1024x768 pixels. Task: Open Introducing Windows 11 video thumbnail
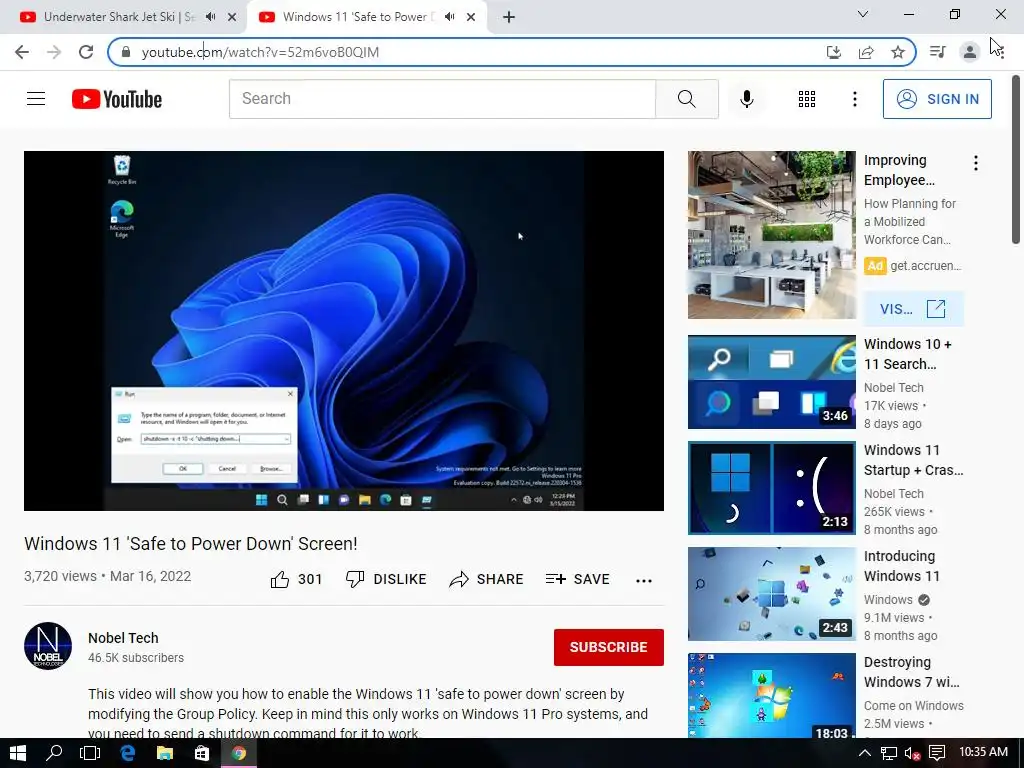(771, 594)
